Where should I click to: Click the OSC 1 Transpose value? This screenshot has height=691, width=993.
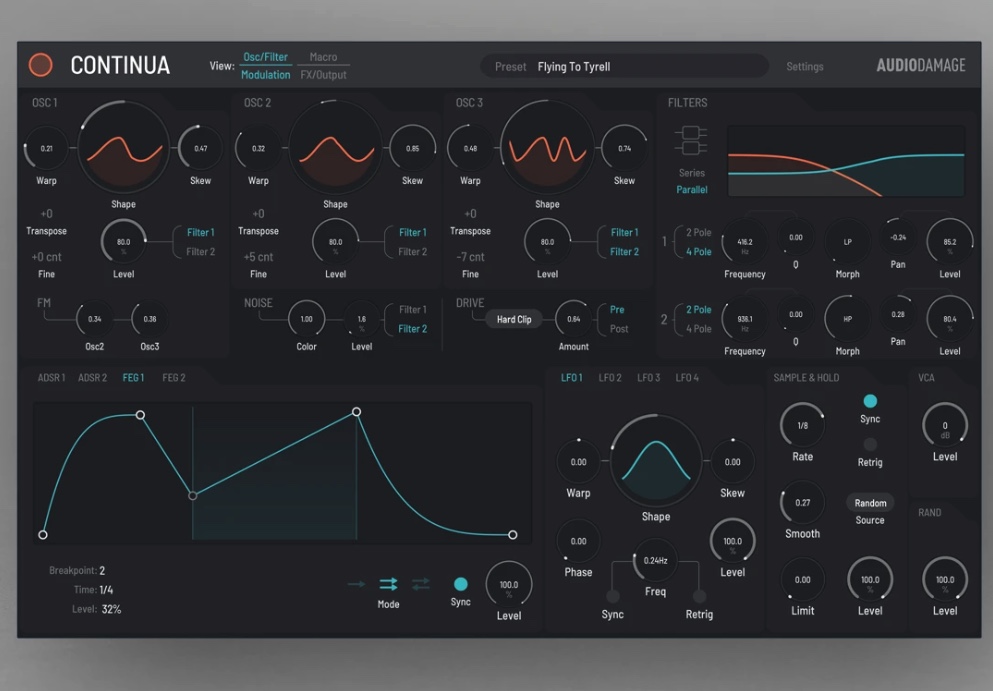point(46,214)
